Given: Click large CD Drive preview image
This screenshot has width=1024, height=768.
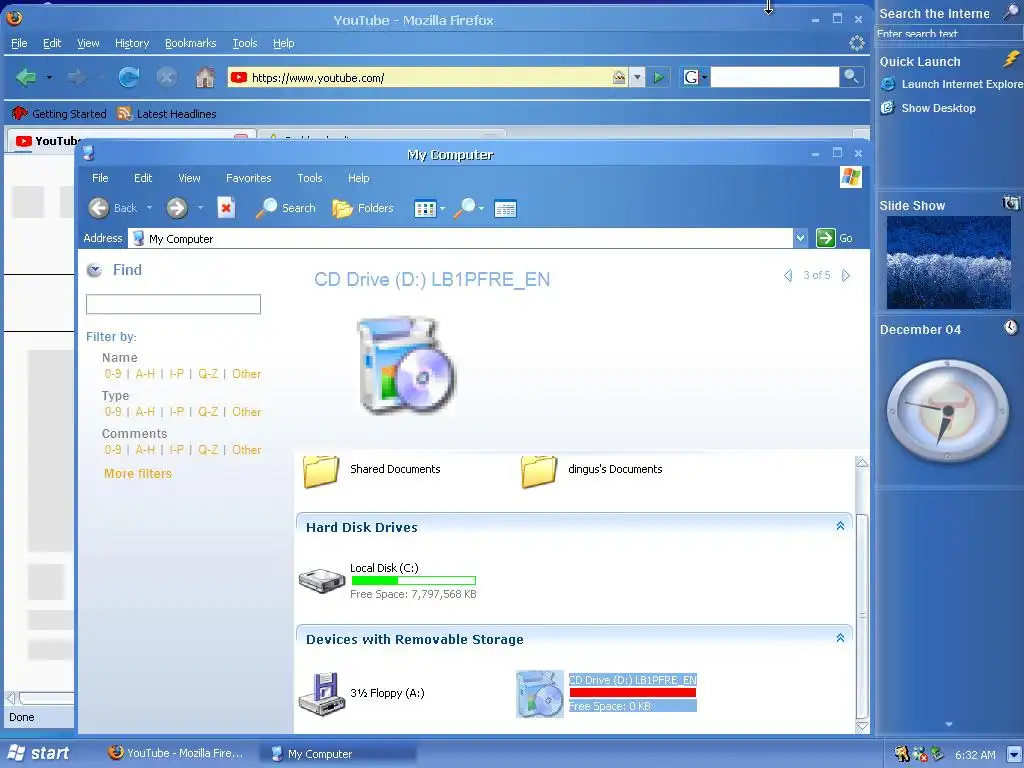Looking at the screenshot, I should 406,365.
